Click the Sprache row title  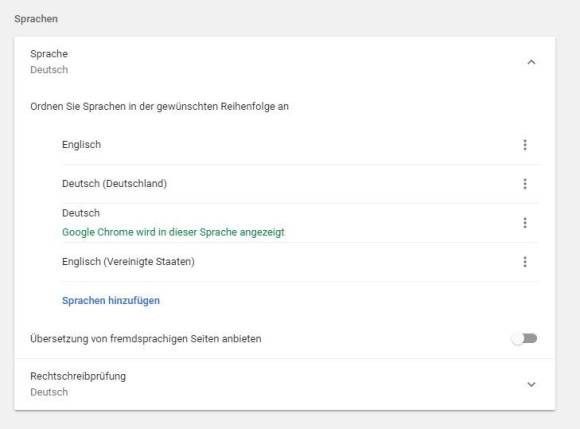coord(49,54)
